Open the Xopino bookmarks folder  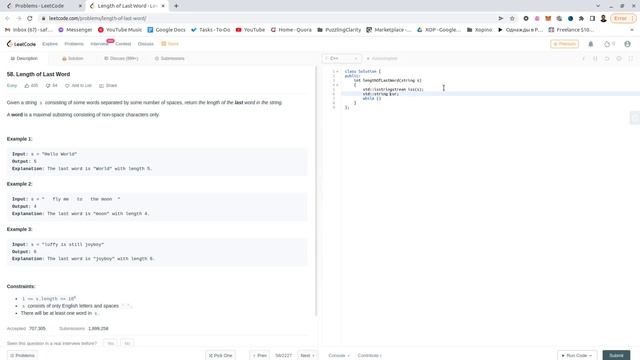(480, 30)
